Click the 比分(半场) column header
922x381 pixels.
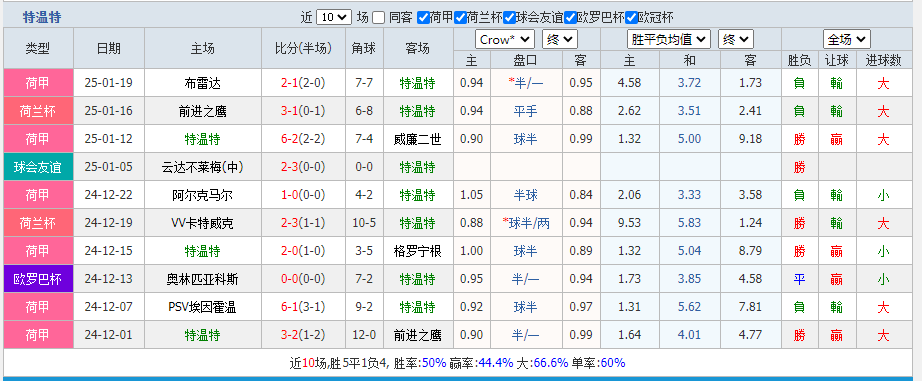pyautogui.click(x=303, y=48)
